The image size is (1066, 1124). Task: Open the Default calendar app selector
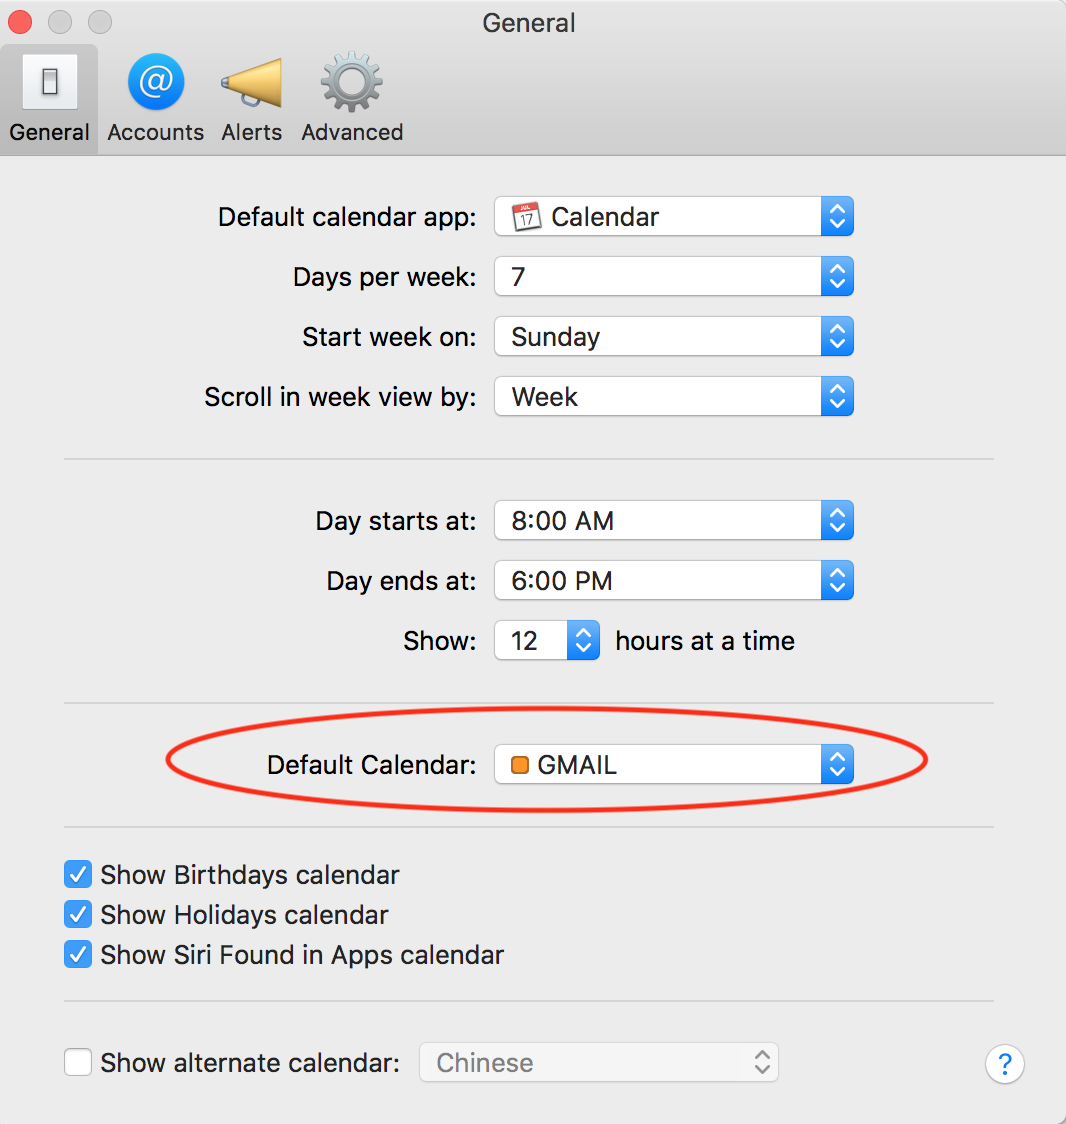(837, 216)
